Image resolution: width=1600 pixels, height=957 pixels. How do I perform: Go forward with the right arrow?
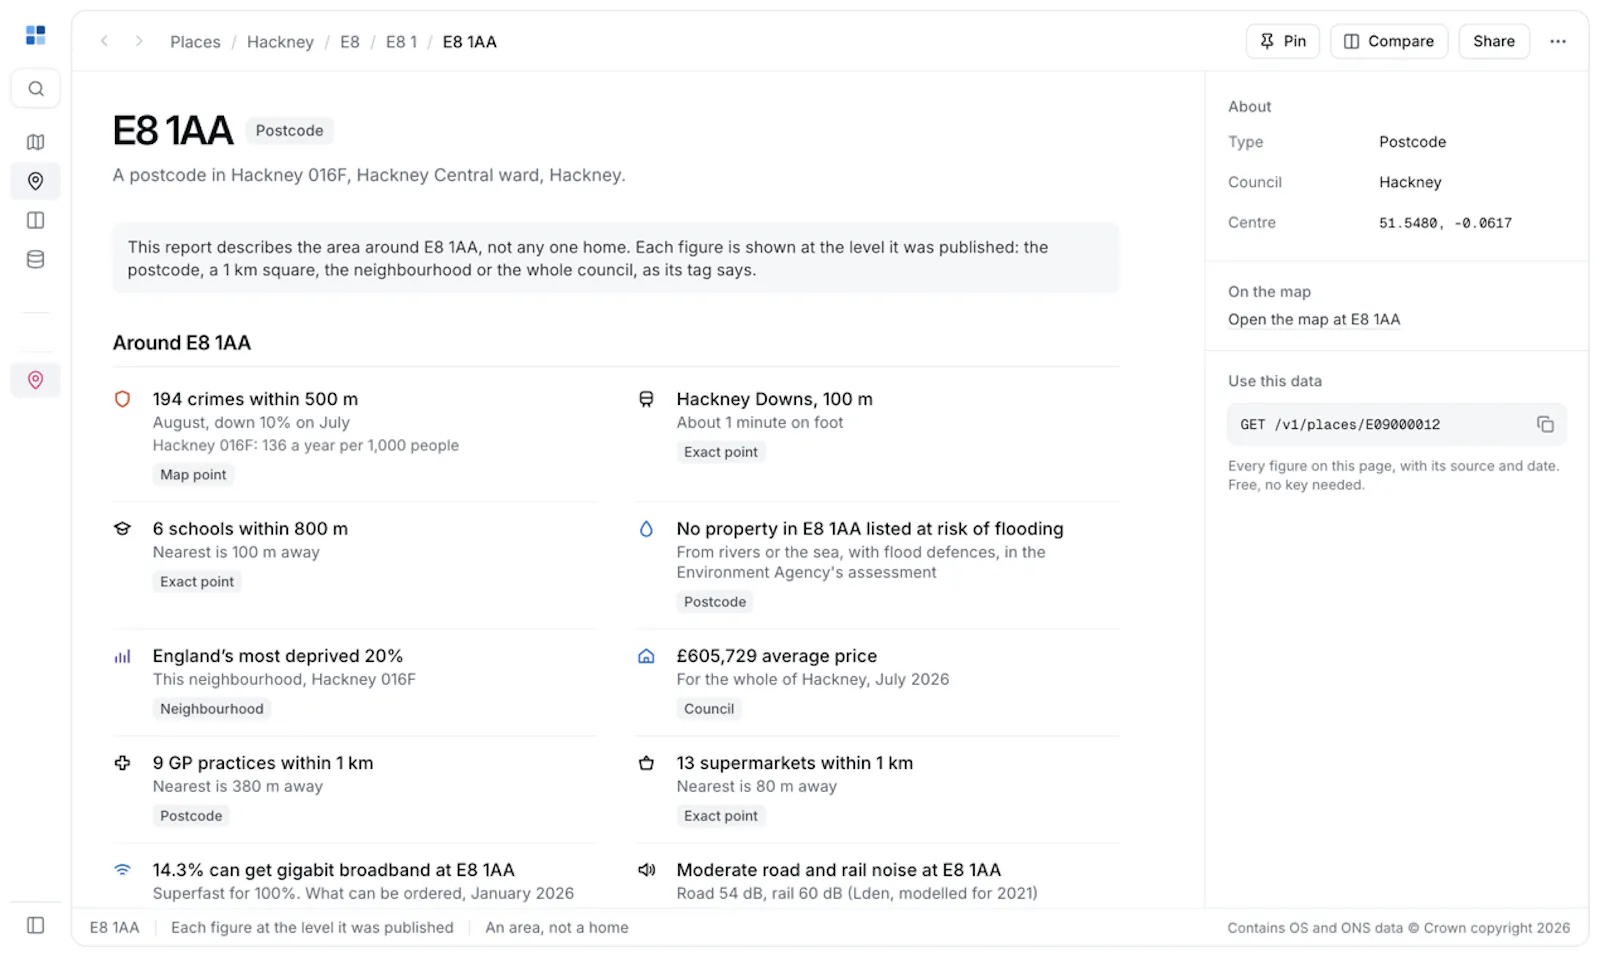139,41
